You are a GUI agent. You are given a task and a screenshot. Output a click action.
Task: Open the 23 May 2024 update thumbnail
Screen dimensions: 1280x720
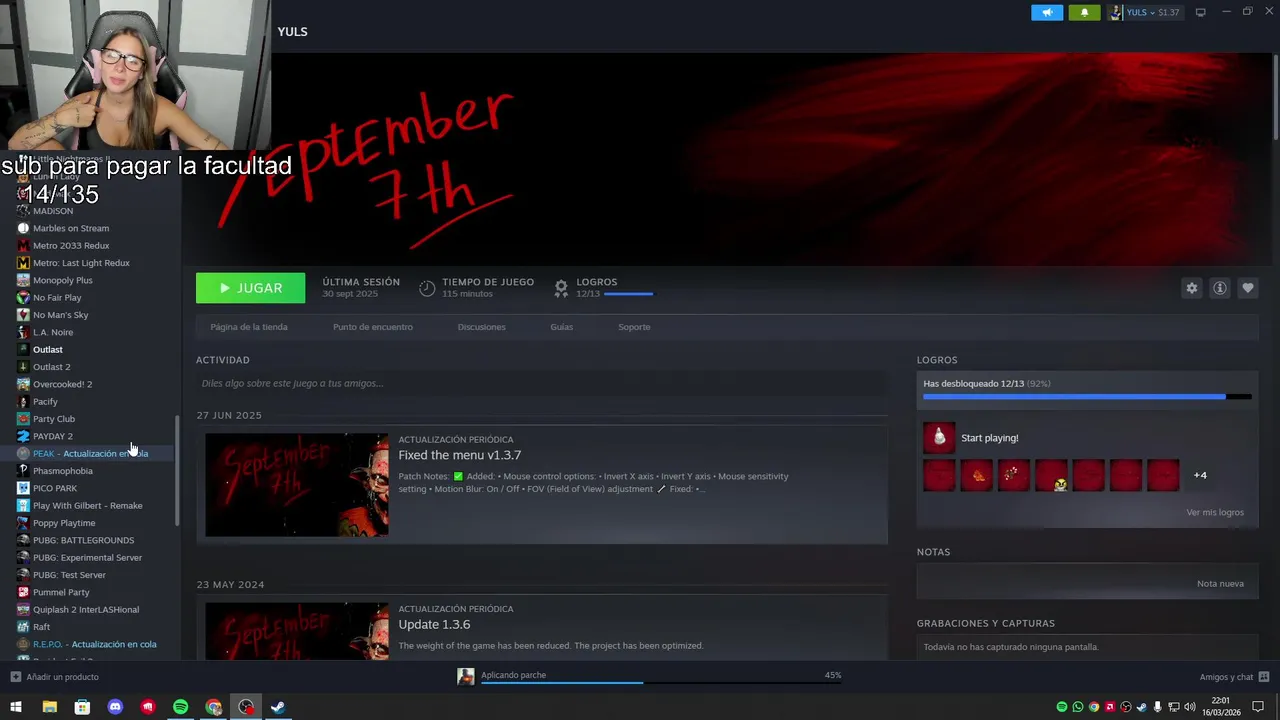297,630
